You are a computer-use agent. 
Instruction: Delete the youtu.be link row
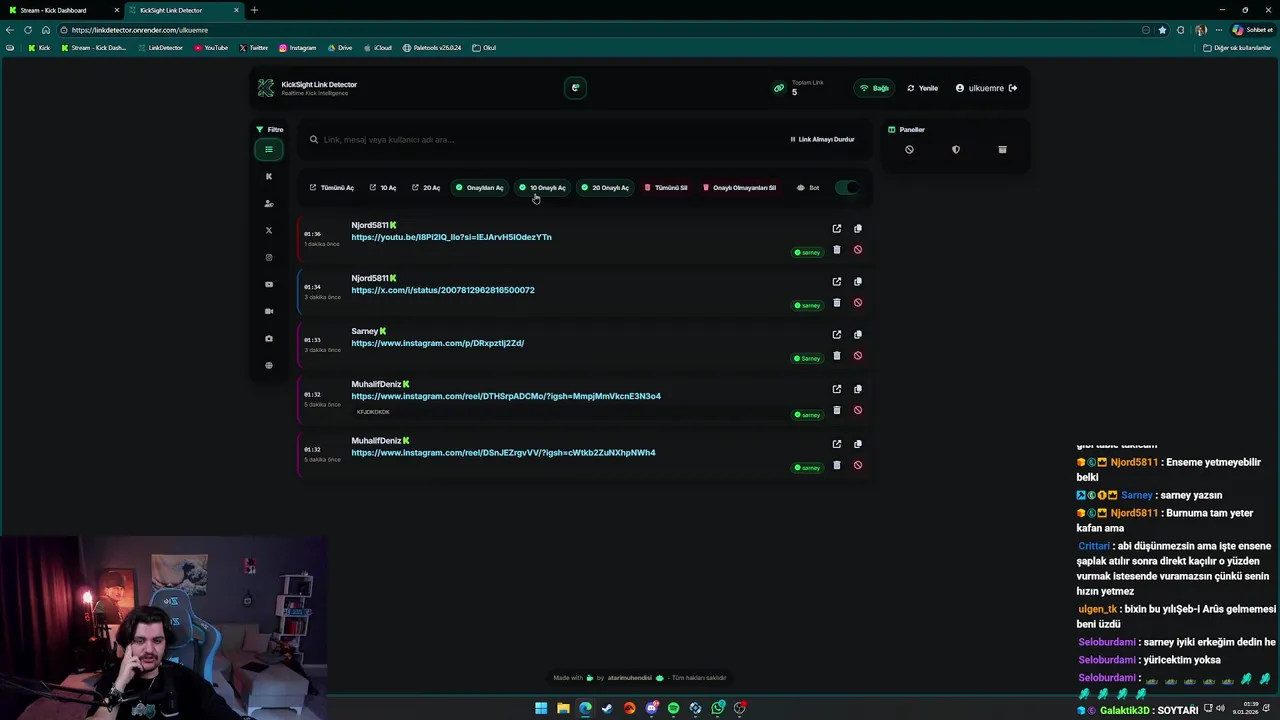coord(837,250)
